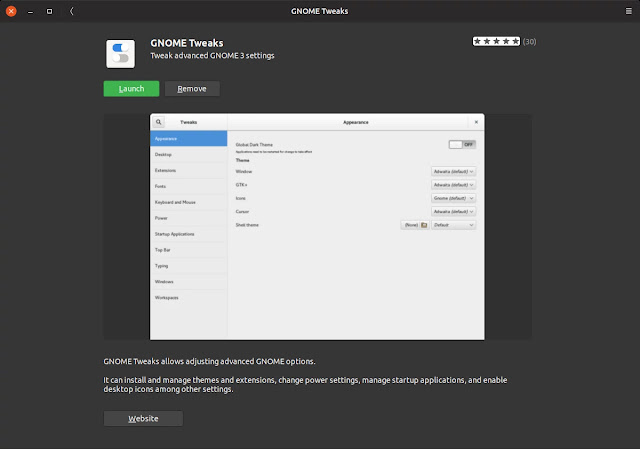Open the Tweaks Appearance screenshot preview
The image size is (640, 449).
coord(317,227)
